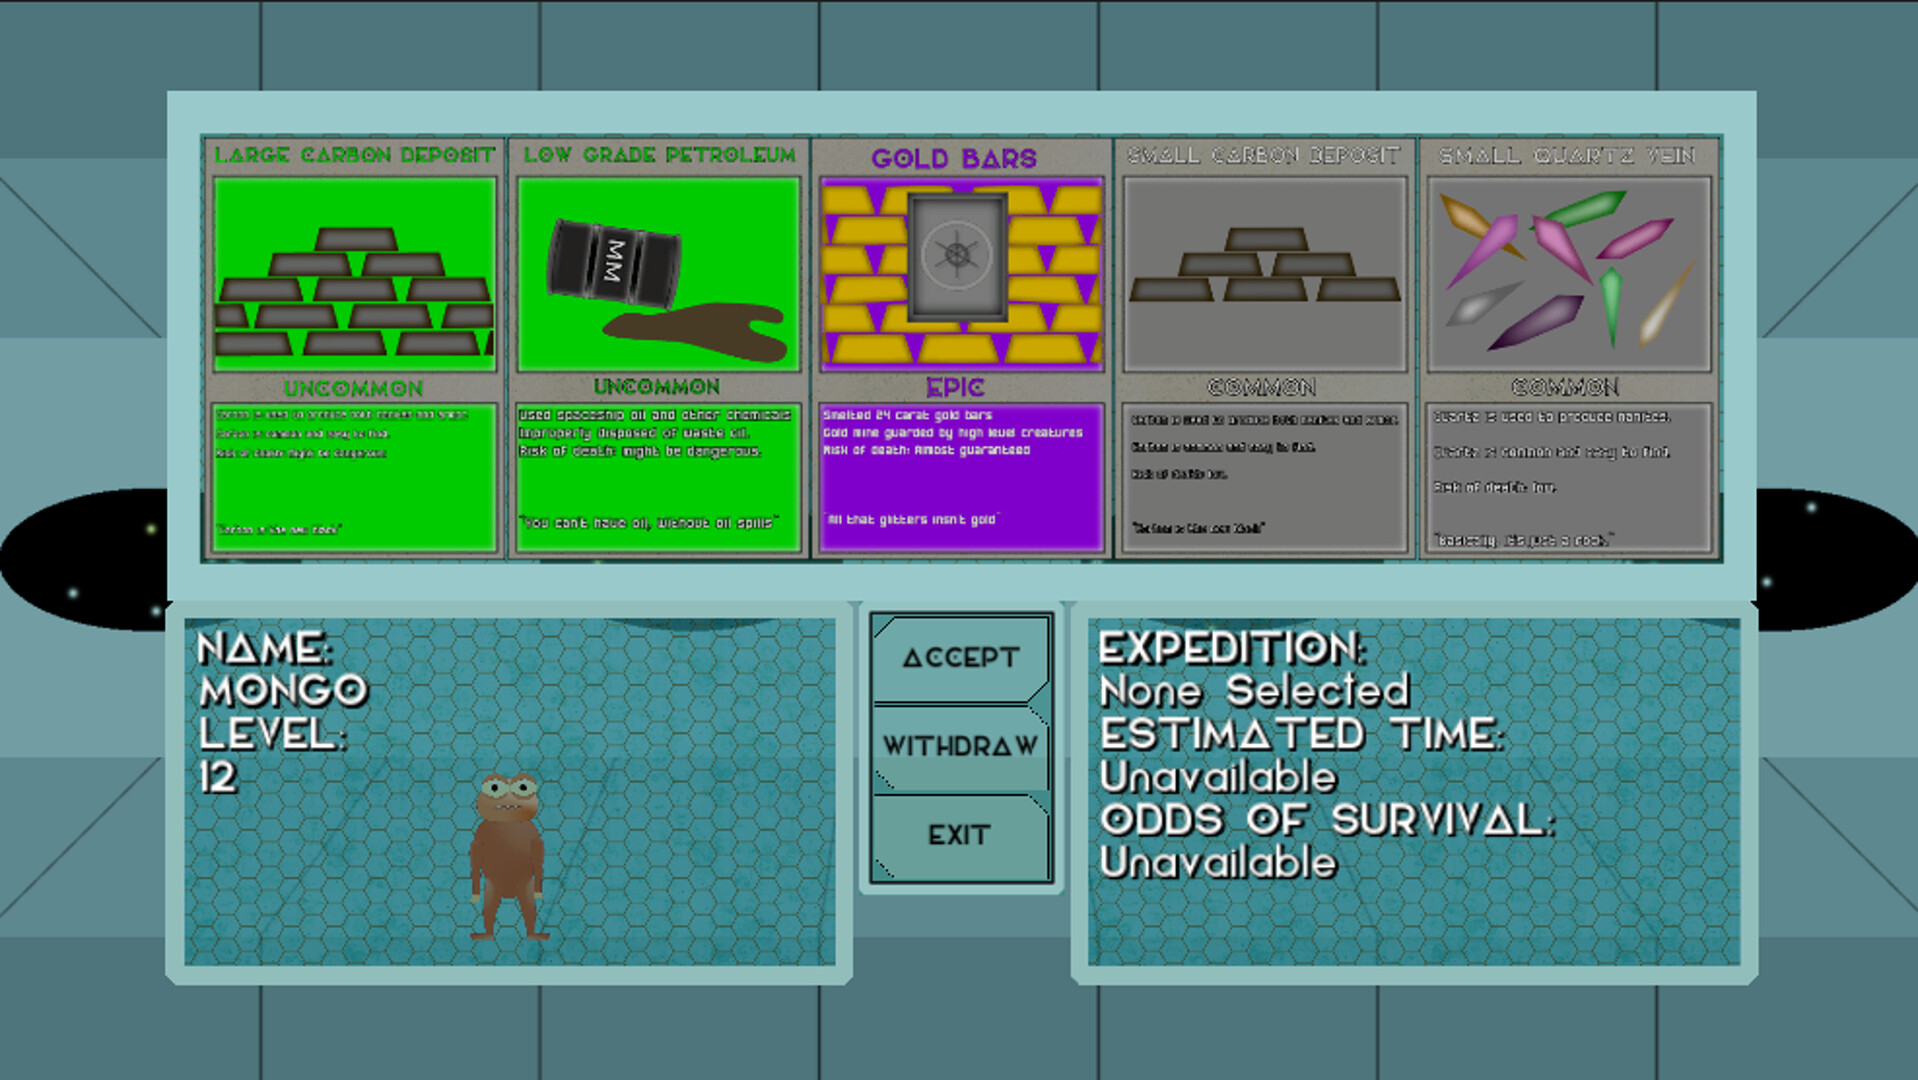Click the Small Carbon Deposit title
The width and height of the screenshot is (1918, 1080).
(1264, 155)
